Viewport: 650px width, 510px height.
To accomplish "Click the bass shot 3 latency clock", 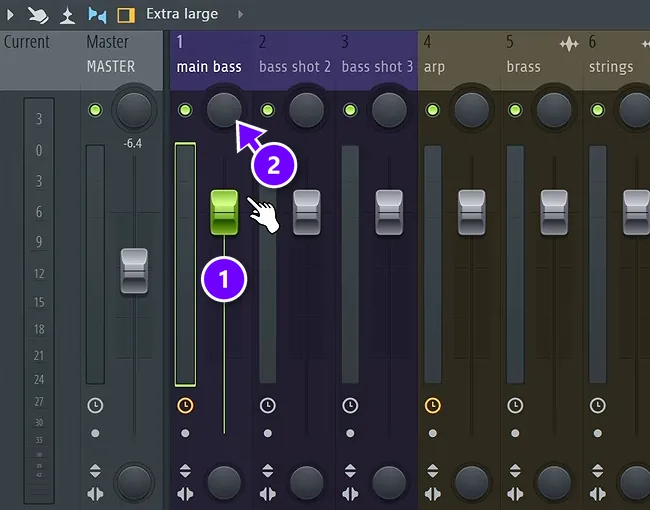I will tap(350, 405).
